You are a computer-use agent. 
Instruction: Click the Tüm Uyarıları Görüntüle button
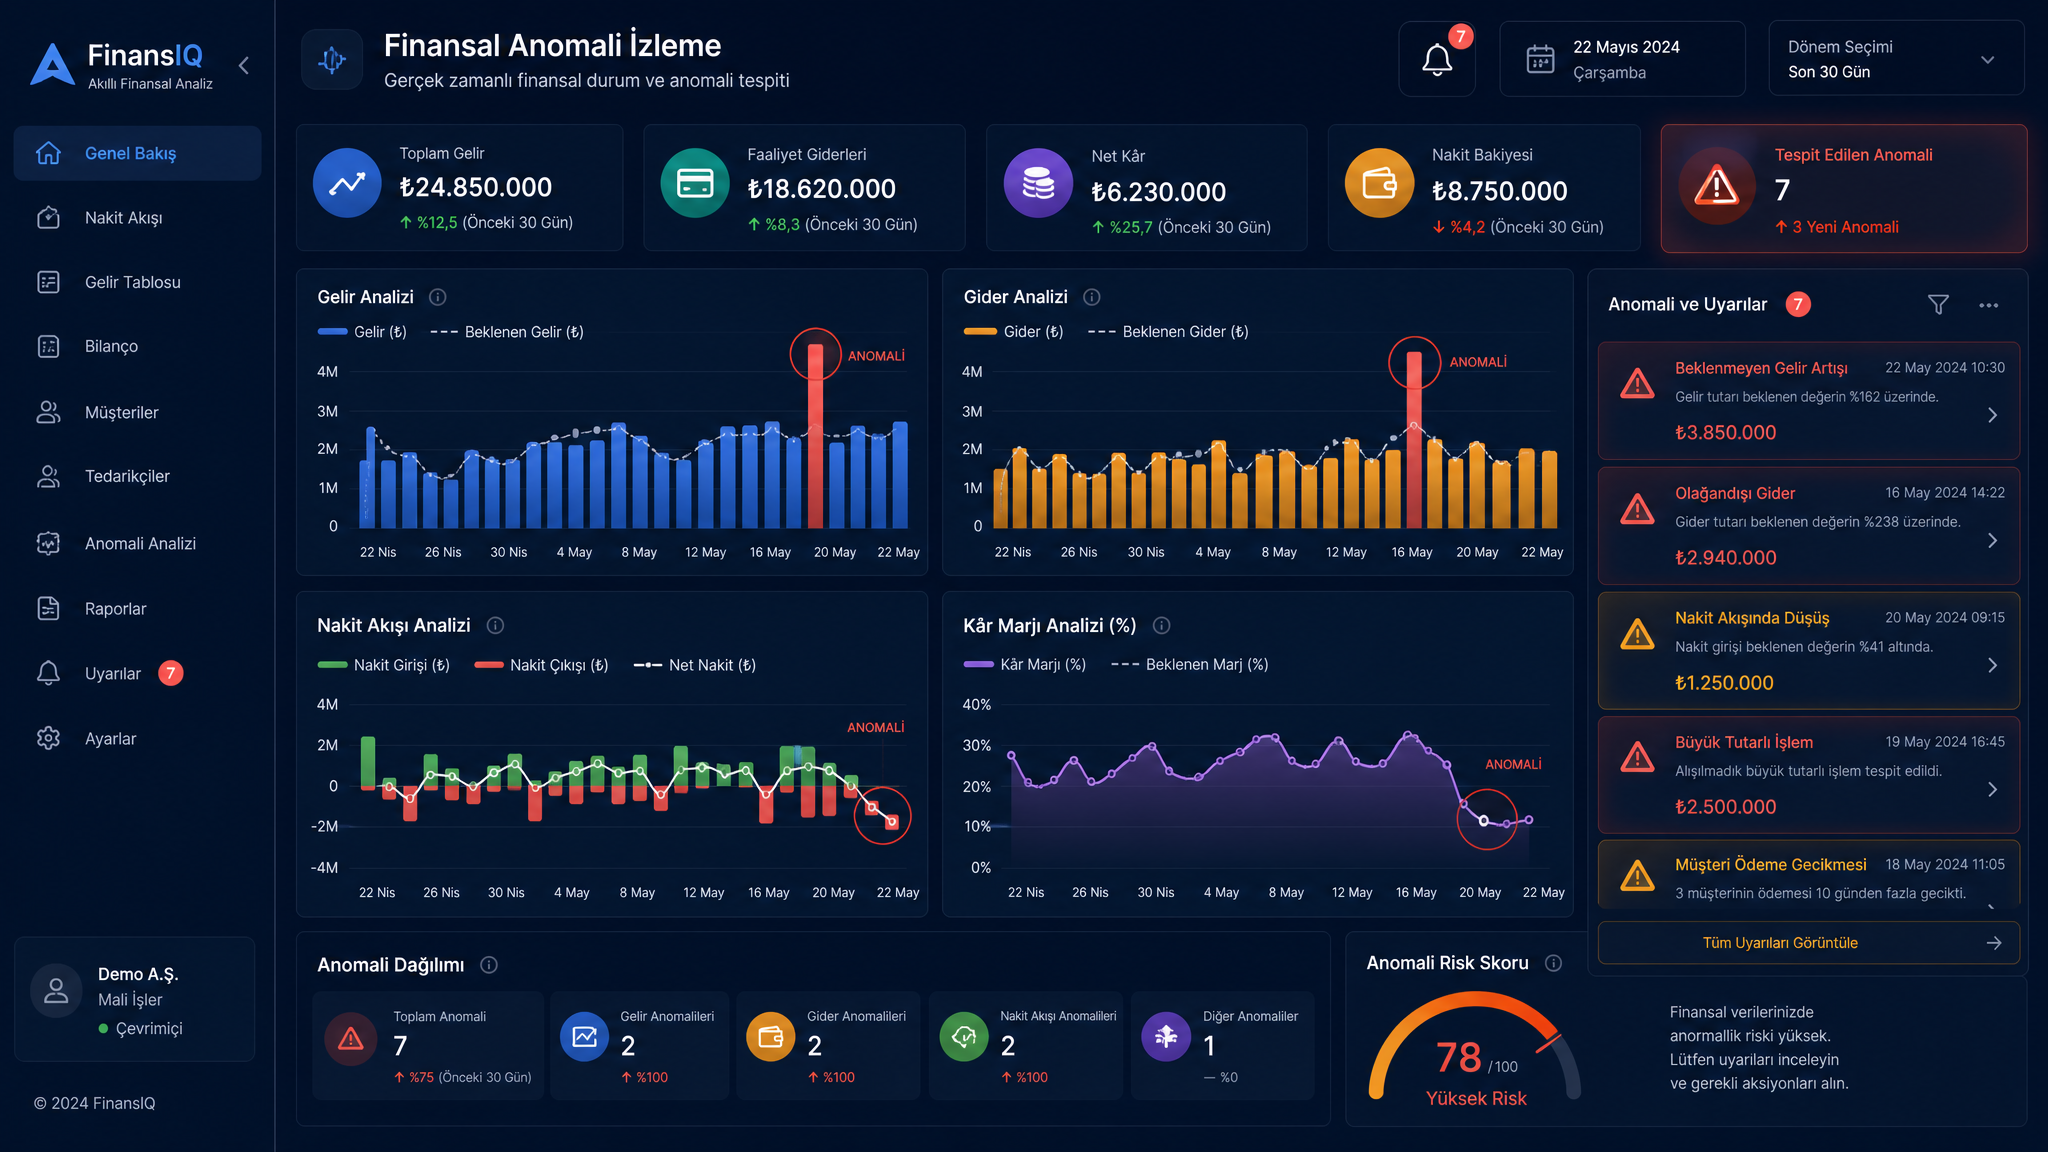tap(1808, 943)
